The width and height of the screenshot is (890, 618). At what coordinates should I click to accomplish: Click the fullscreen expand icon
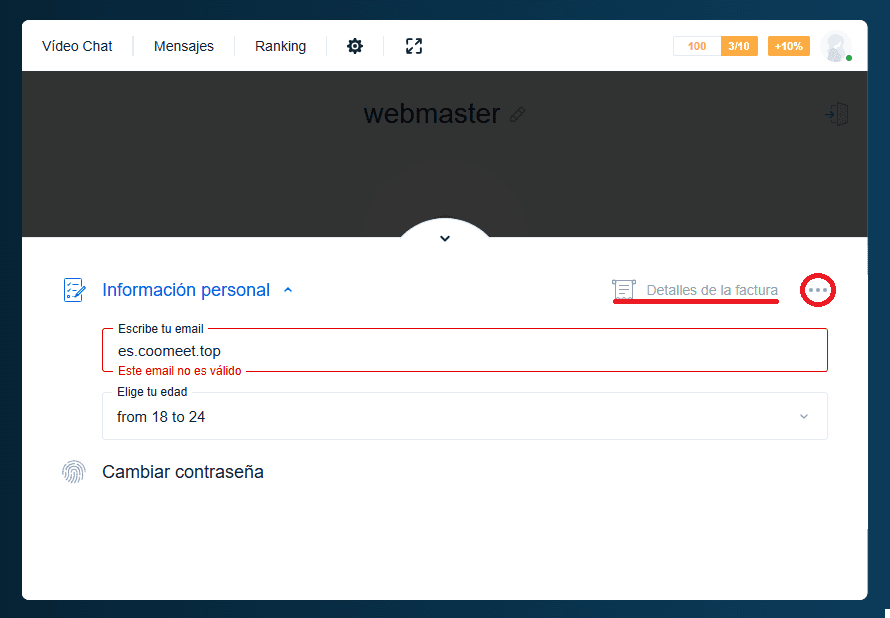coord(414,46)
